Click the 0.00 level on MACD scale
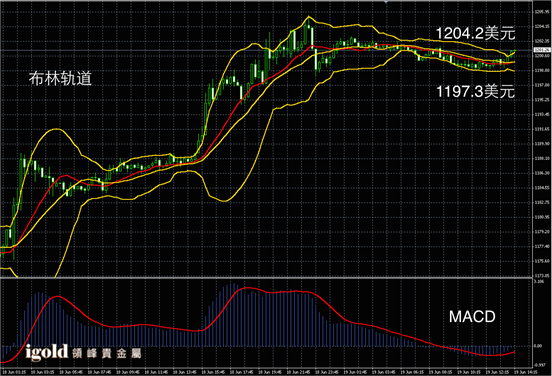 [x=538, y=346]
